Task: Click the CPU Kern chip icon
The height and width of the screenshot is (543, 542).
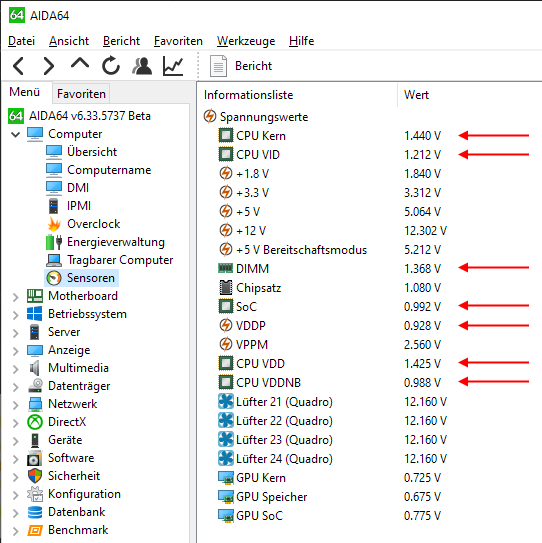Action: coord(226,135)
